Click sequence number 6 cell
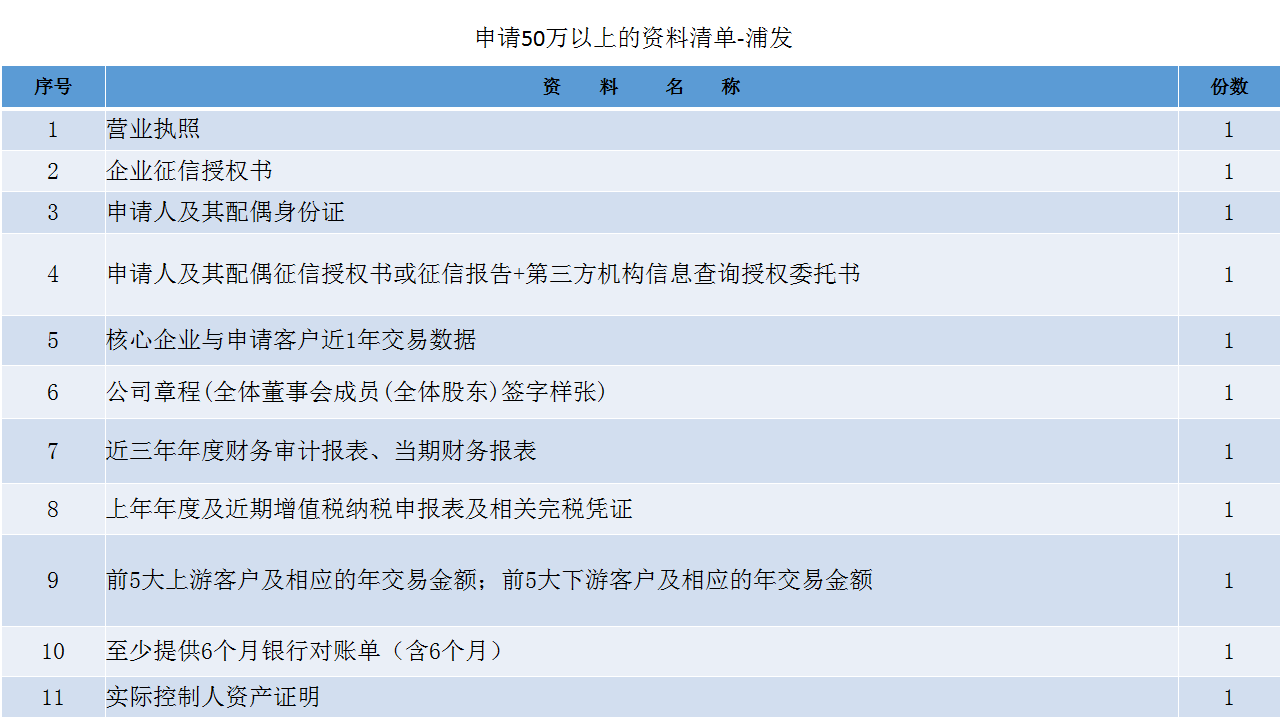The height and width of the screenshot is (720, 1280). [53, 392]
